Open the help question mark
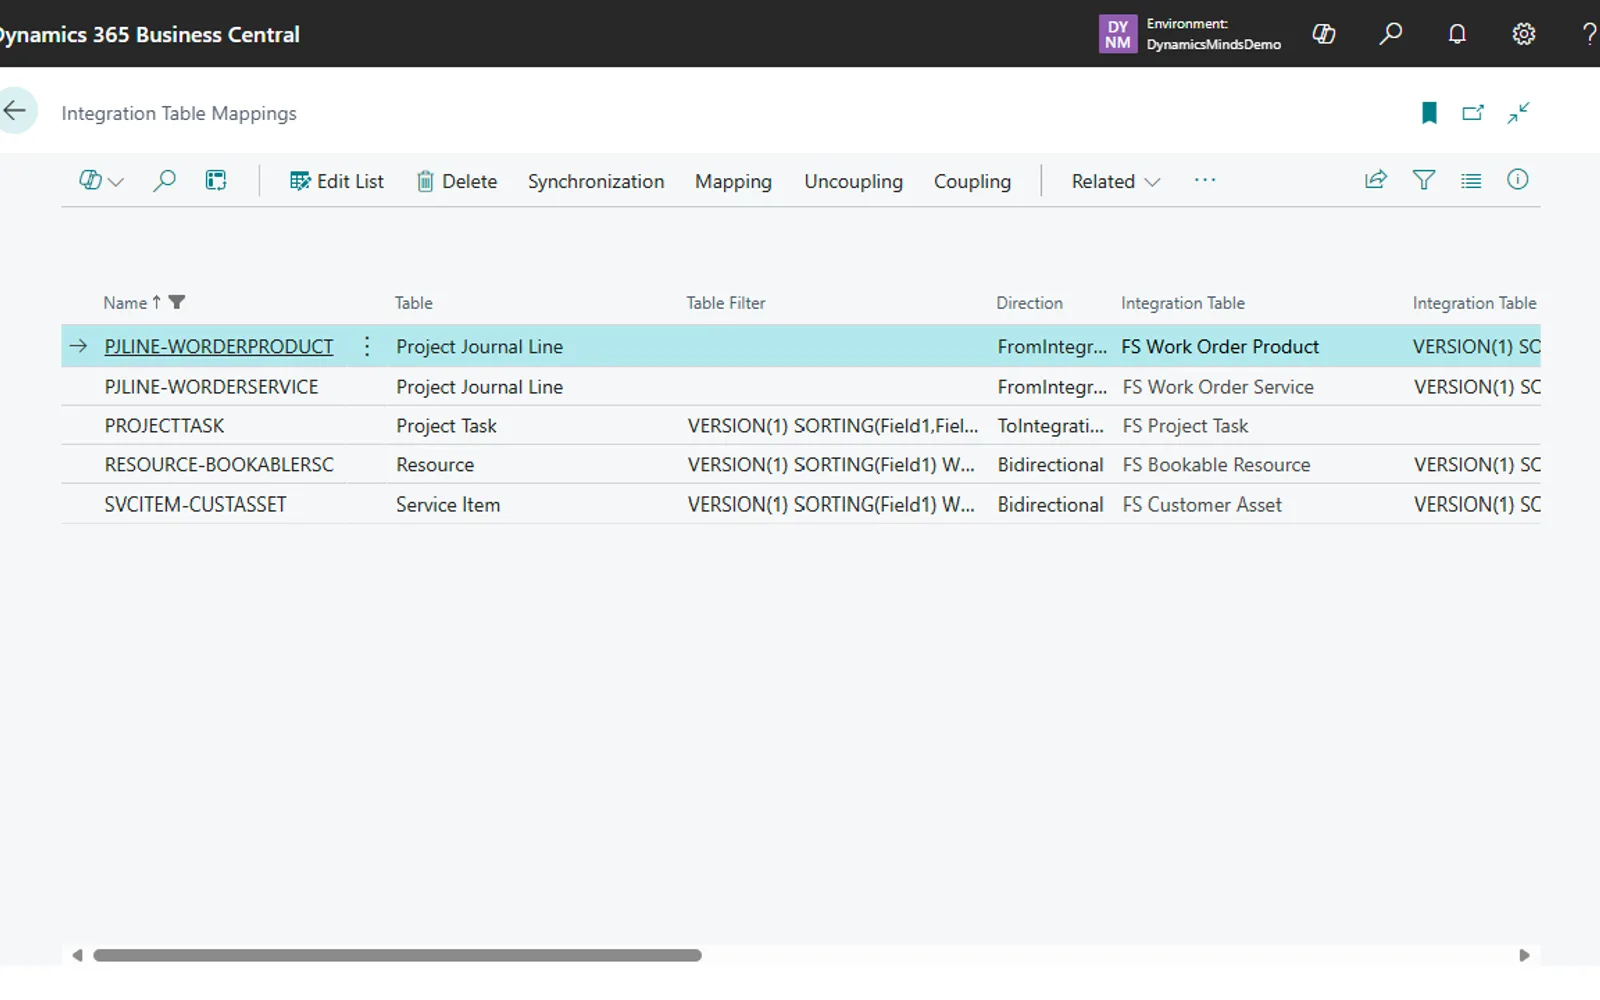1600x1000 pixels. click(x=1589, y=34)
